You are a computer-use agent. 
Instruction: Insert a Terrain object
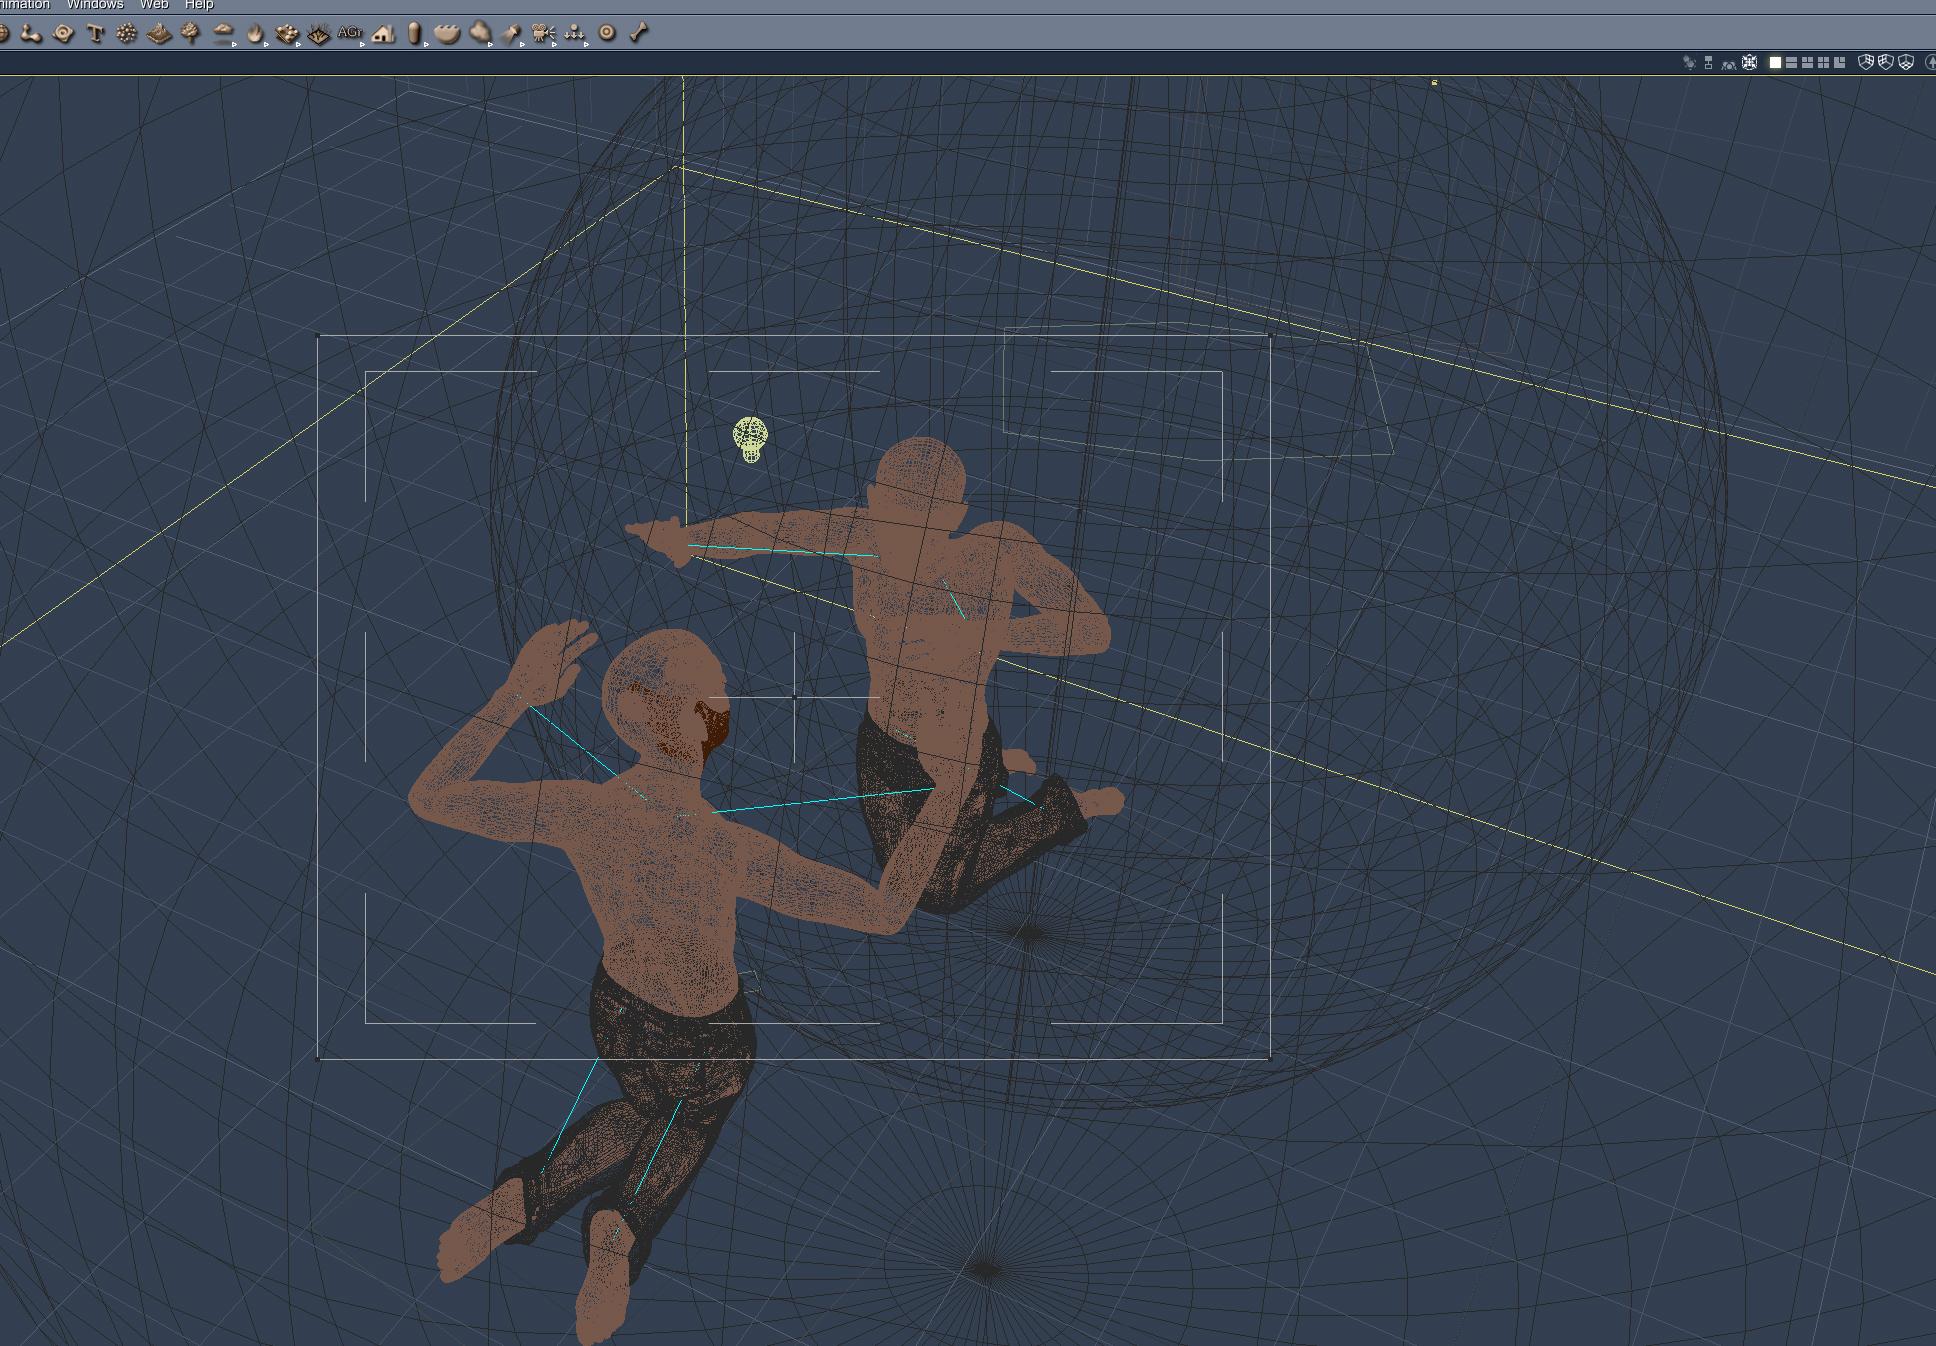(159, 34)
